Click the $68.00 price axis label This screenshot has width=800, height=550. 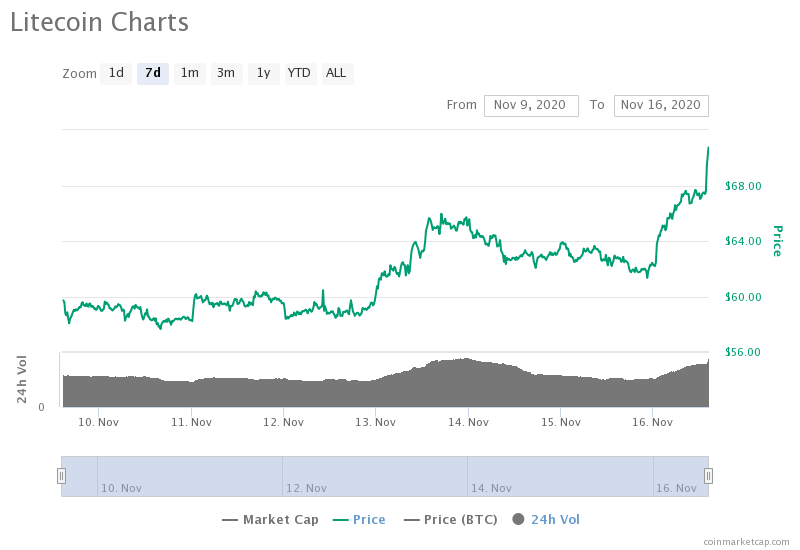point(743,186)
